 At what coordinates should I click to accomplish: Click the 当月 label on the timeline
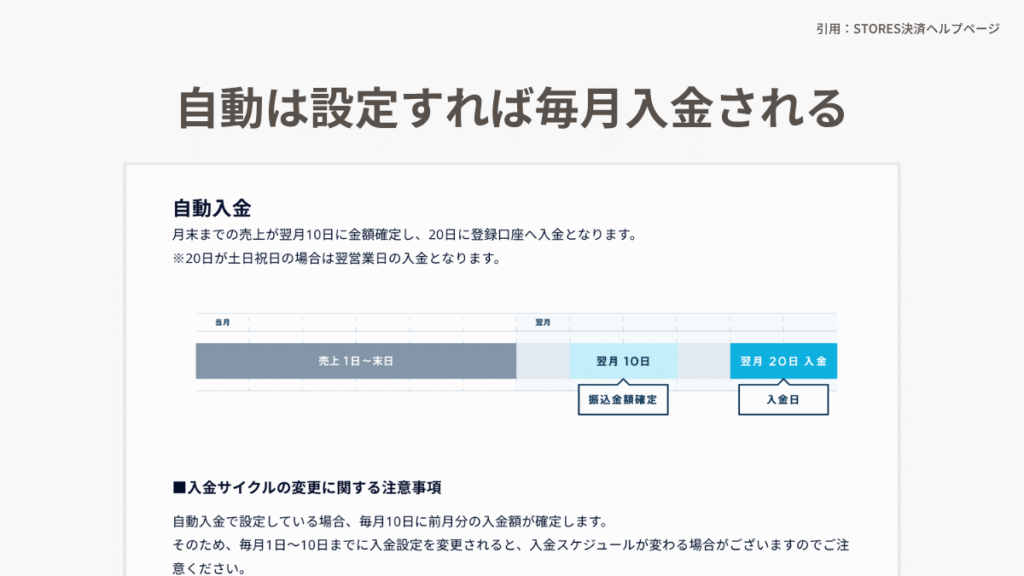[x=222, y=322]
